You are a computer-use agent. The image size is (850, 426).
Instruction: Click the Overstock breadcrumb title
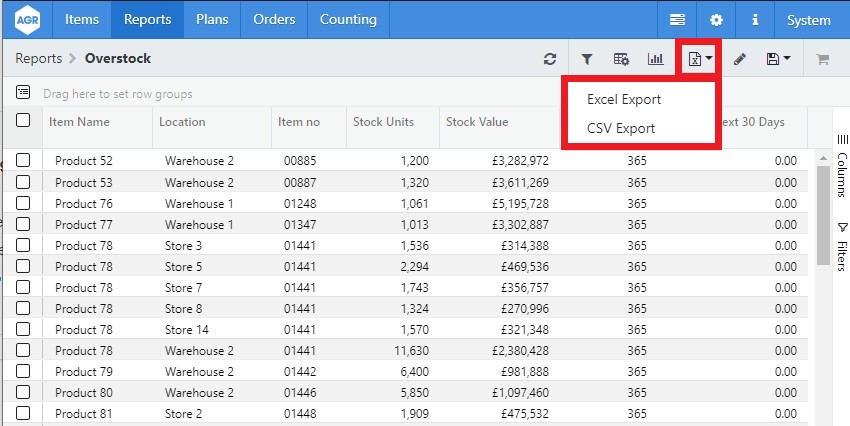pyautogui.click(x=118, y=59)
